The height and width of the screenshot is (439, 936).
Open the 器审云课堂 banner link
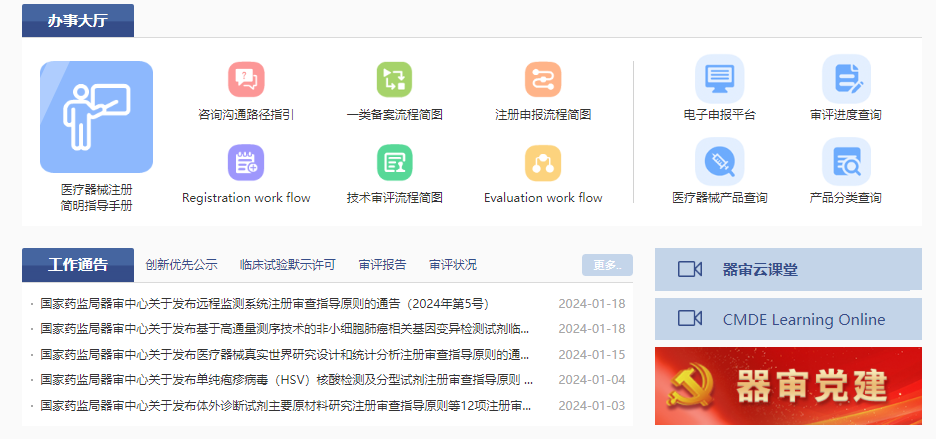(x=788, y=269)
